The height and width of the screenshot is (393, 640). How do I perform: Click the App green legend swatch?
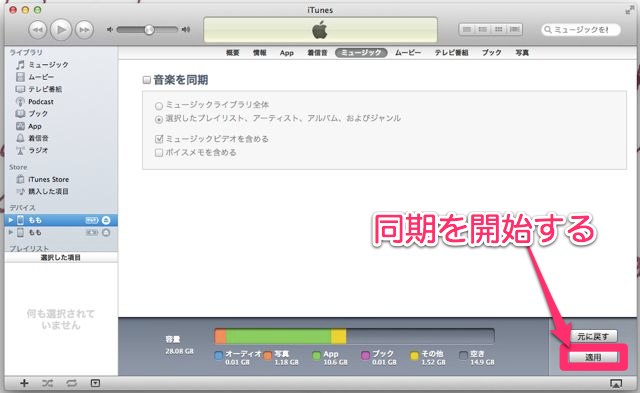[x=316, y=356]
